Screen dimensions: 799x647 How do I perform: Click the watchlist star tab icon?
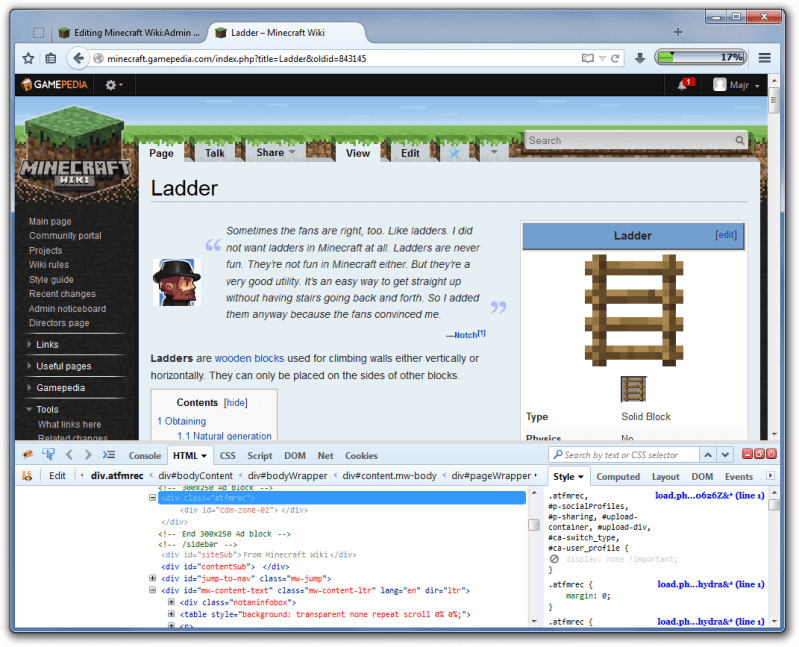coord(454,153)
